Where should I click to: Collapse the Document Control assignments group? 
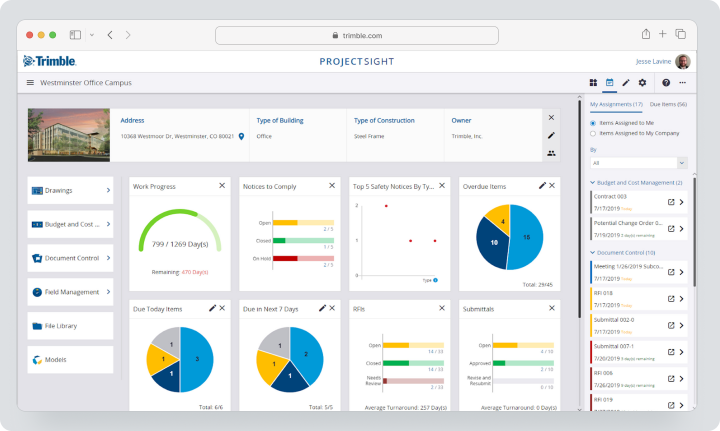592,252
